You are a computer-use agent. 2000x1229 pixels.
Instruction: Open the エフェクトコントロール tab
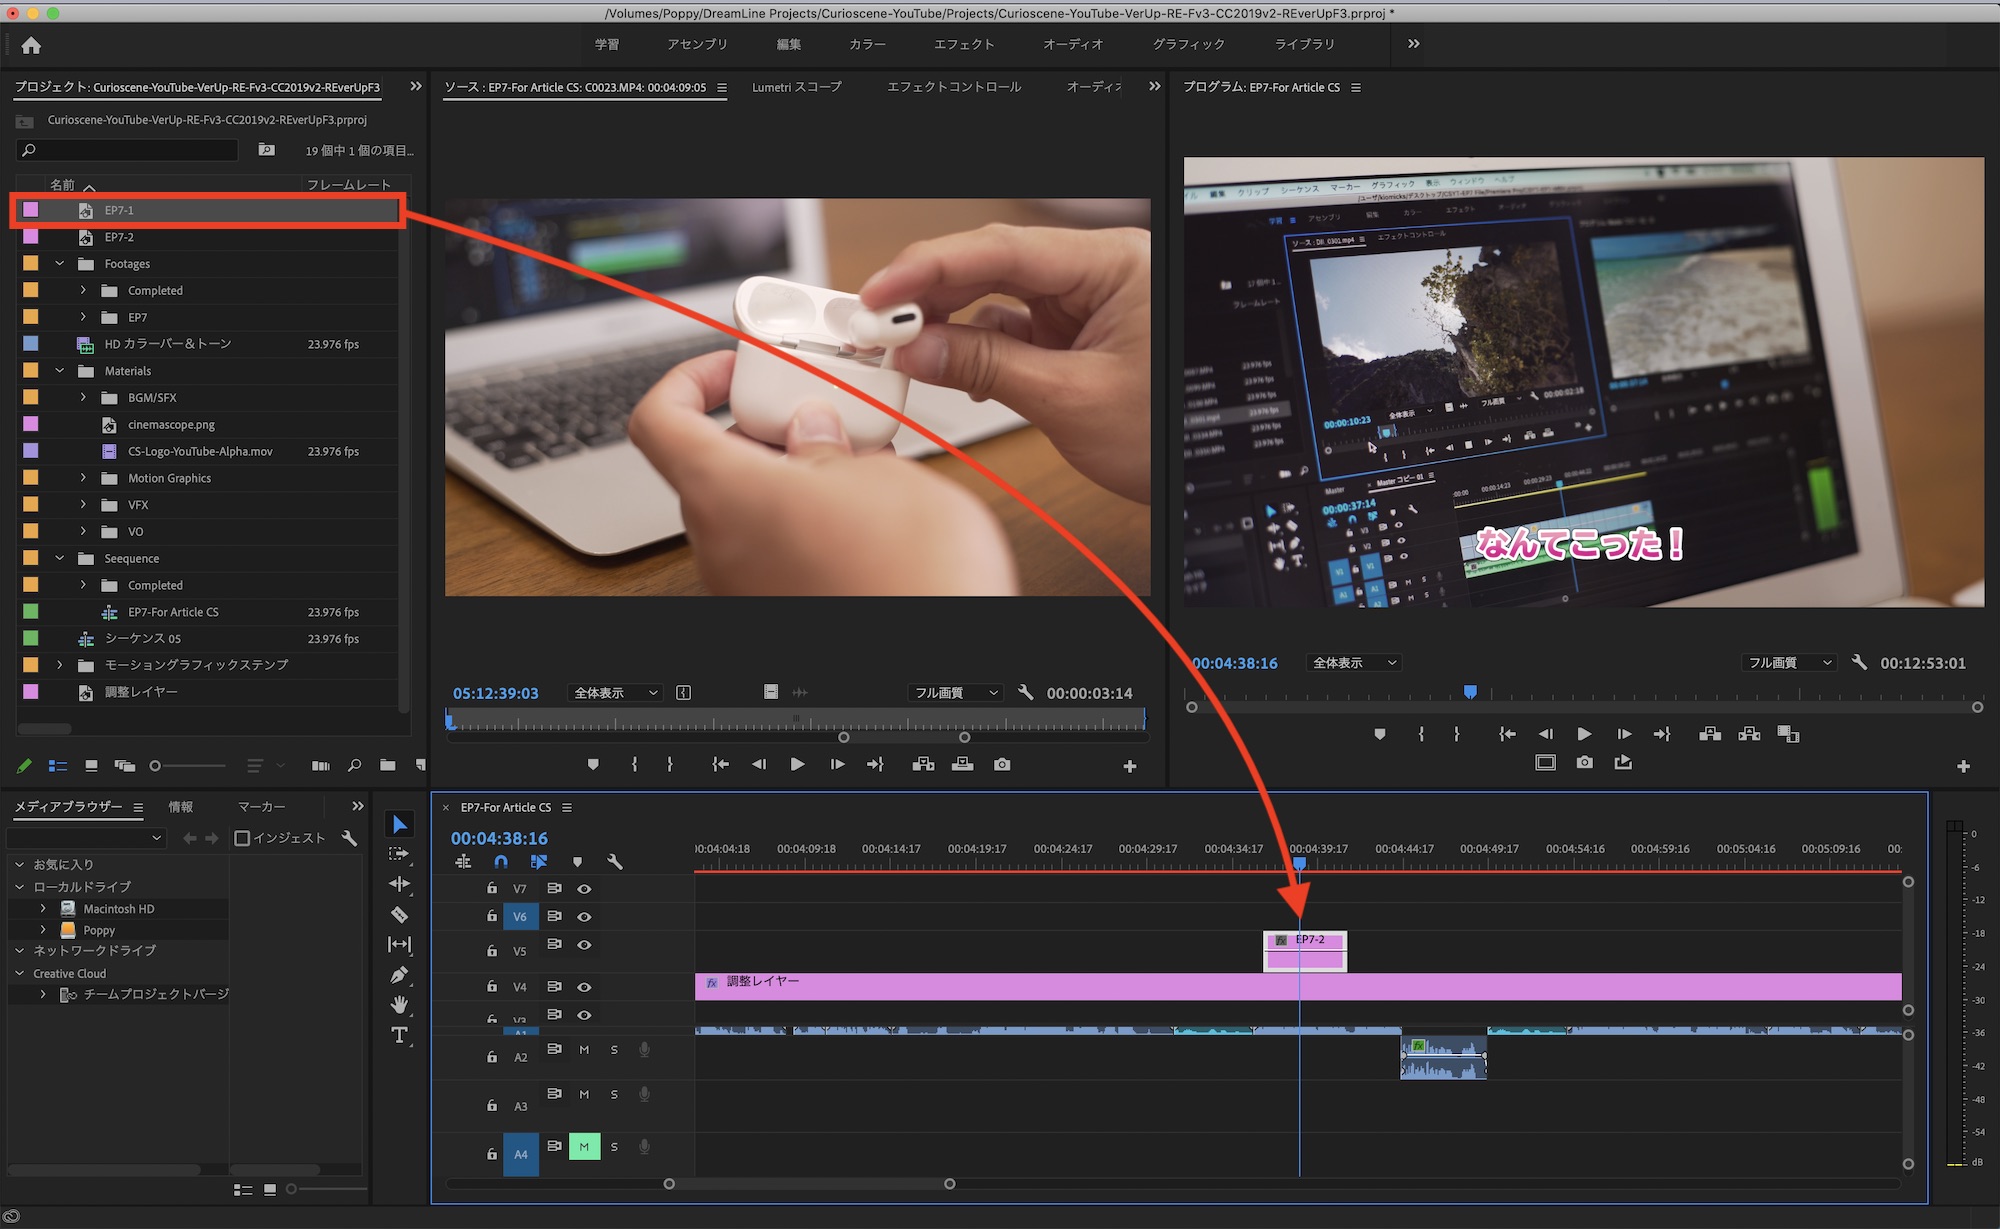click(953, 87)
